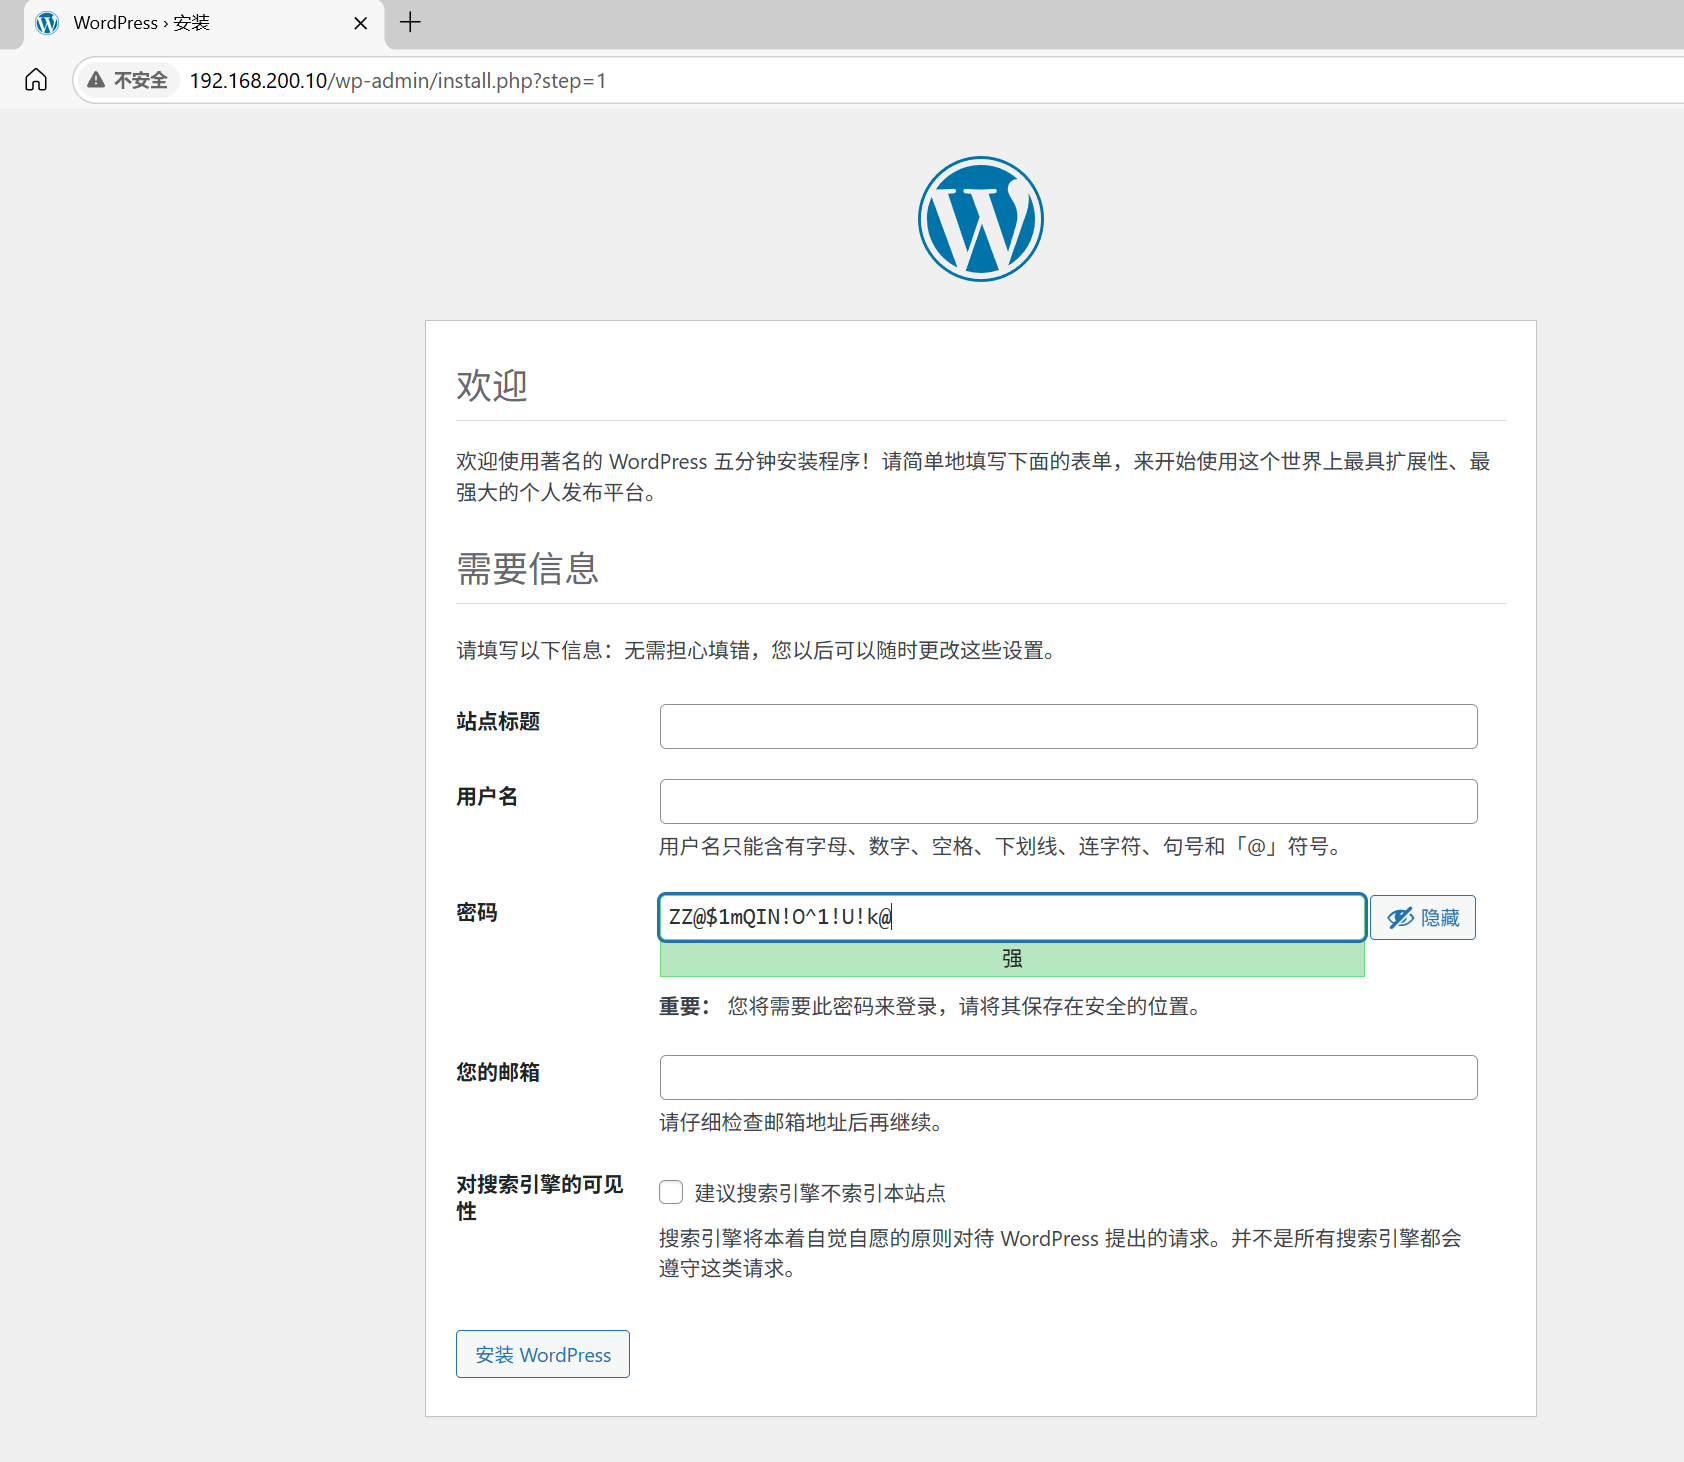Click the 欢迎 heading
This screenshot has height=1462, width=1684.
(x=492, y=385)
